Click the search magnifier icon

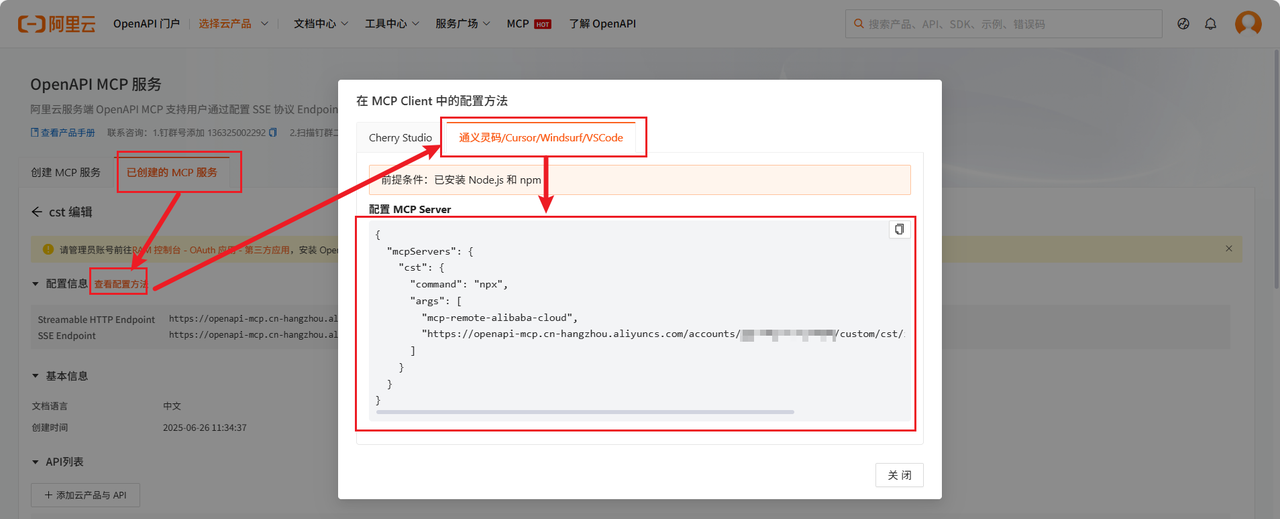pyautogui.click(x=859, y=24)
